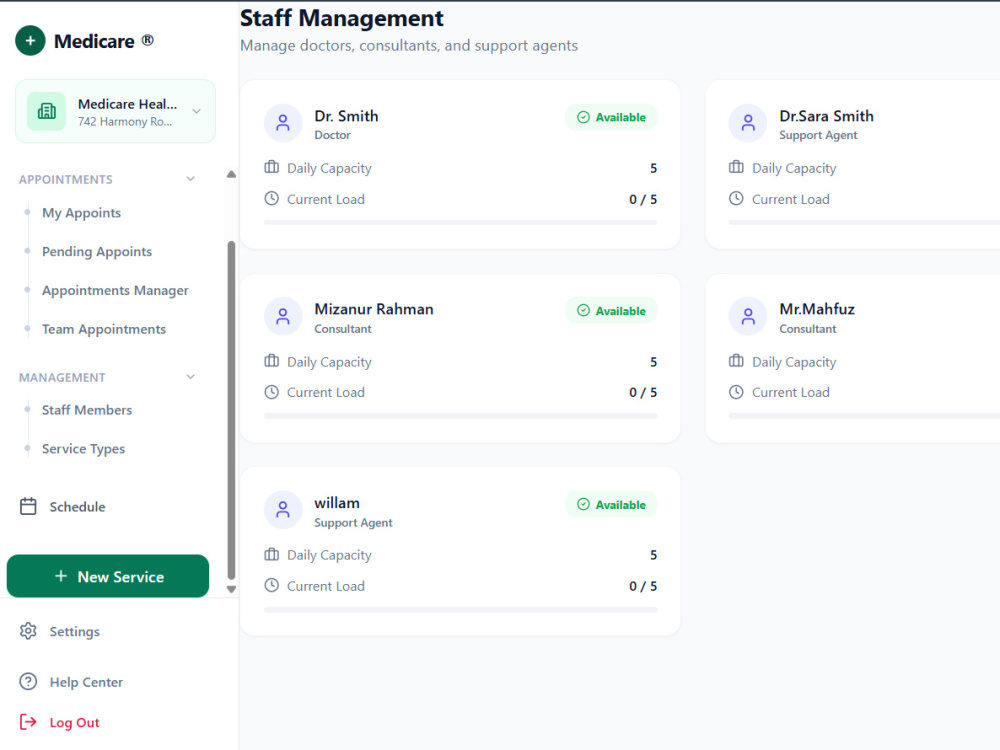Screen dimensions: 1000x750
Task: Click Dr.Sara Smith's avatar icon
Action: 748,123
